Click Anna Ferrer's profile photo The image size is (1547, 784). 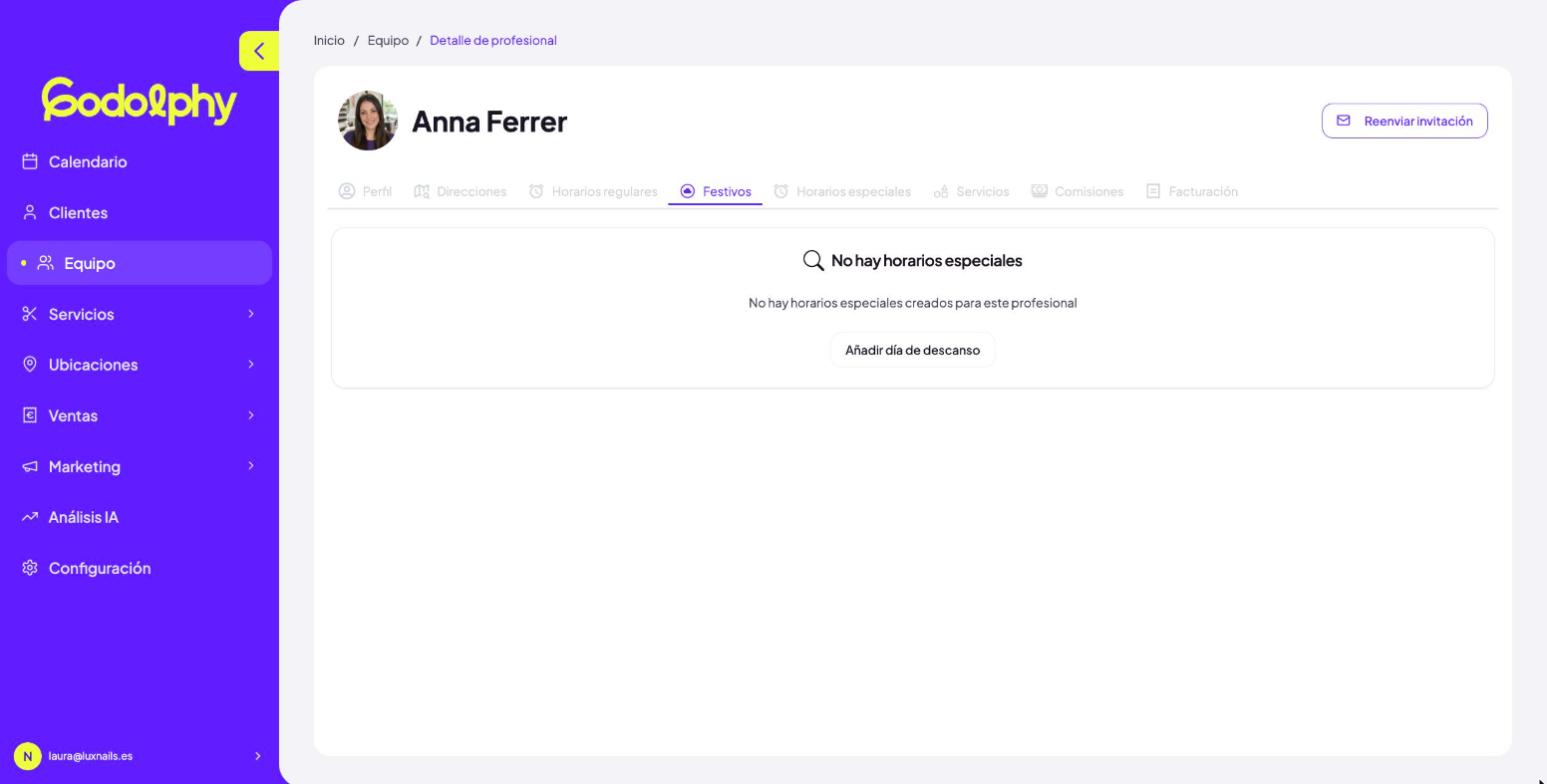(368, 121)
